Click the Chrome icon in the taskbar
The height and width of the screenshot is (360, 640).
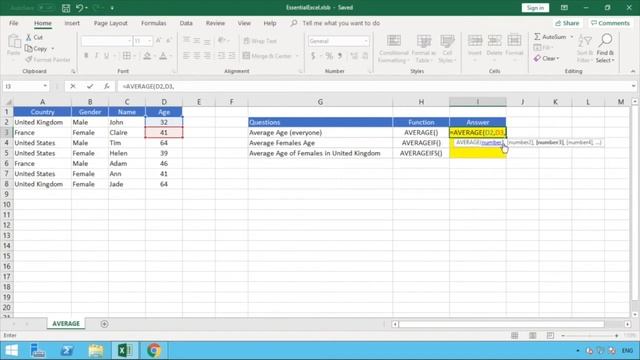(x=154, y=350)
